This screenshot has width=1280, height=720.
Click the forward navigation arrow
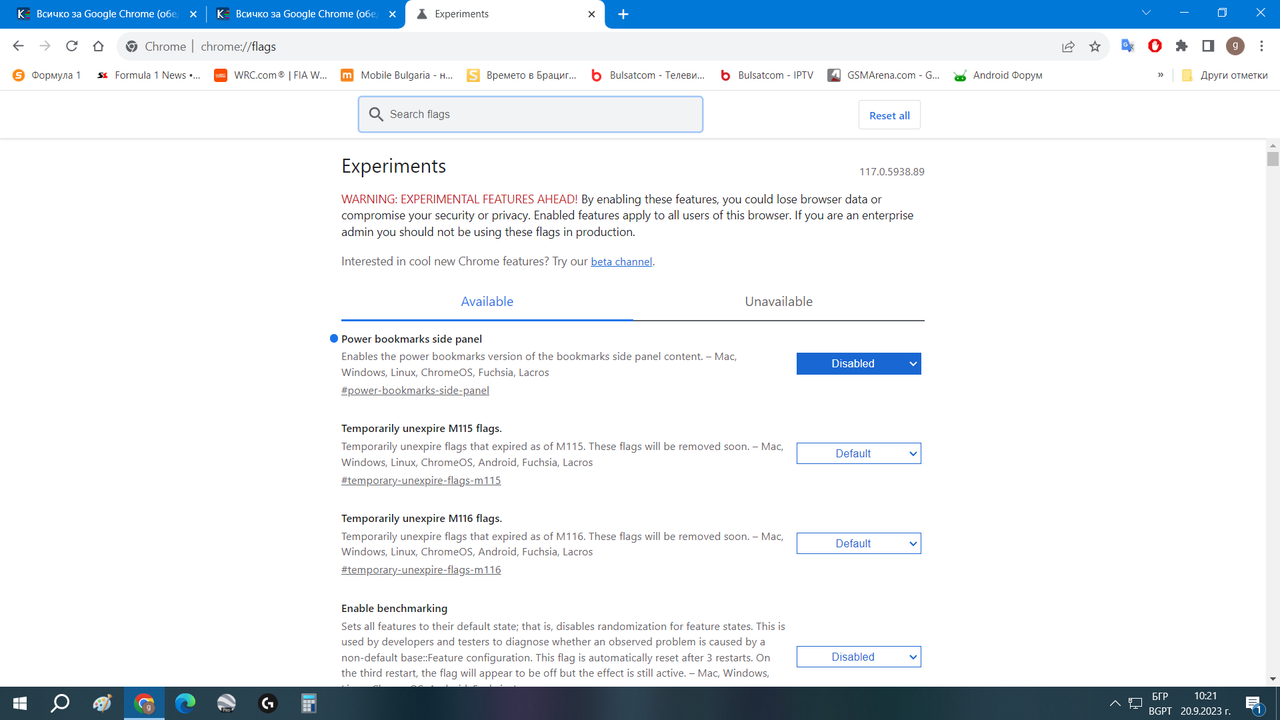[x=45, y=46]
